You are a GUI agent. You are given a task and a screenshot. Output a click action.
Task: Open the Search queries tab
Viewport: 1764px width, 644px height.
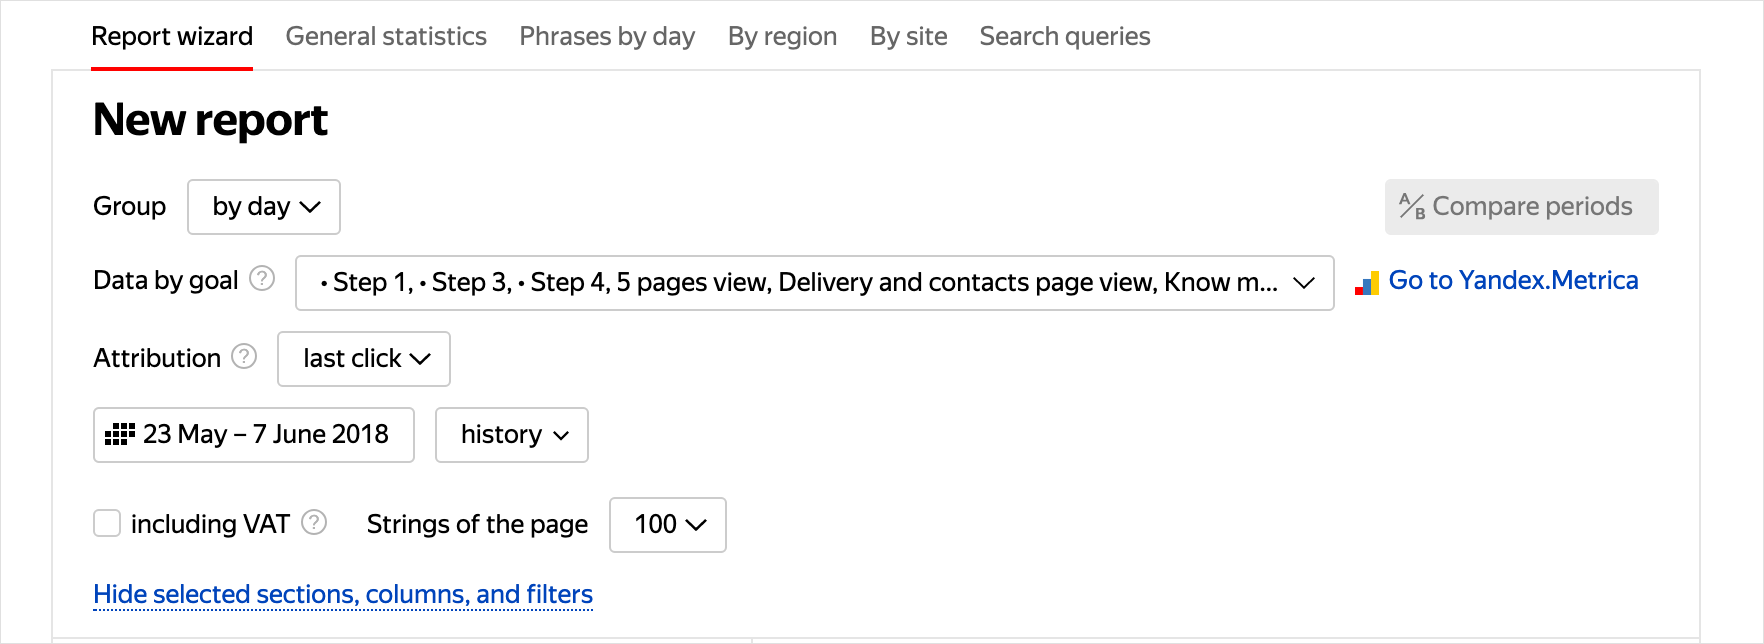[x=1064, y=37]
